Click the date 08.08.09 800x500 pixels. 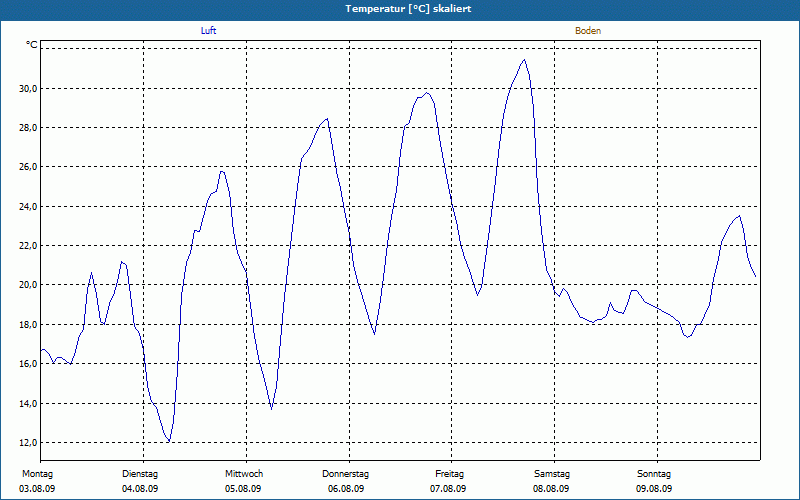[551, 489]
